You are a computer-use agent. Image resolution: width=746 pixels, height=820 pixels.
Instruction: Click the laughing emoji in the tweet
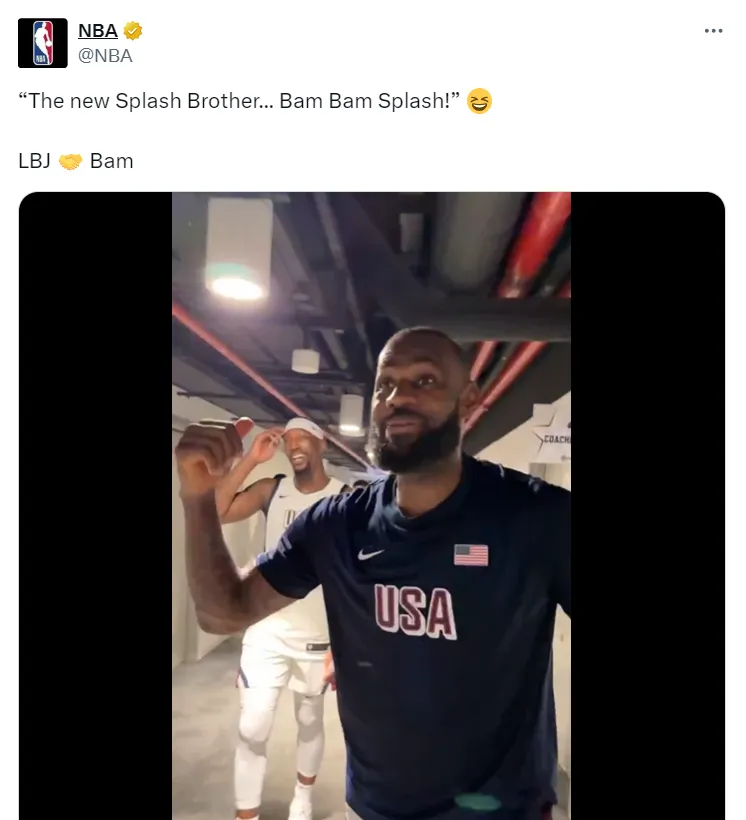tap(480, 102)
